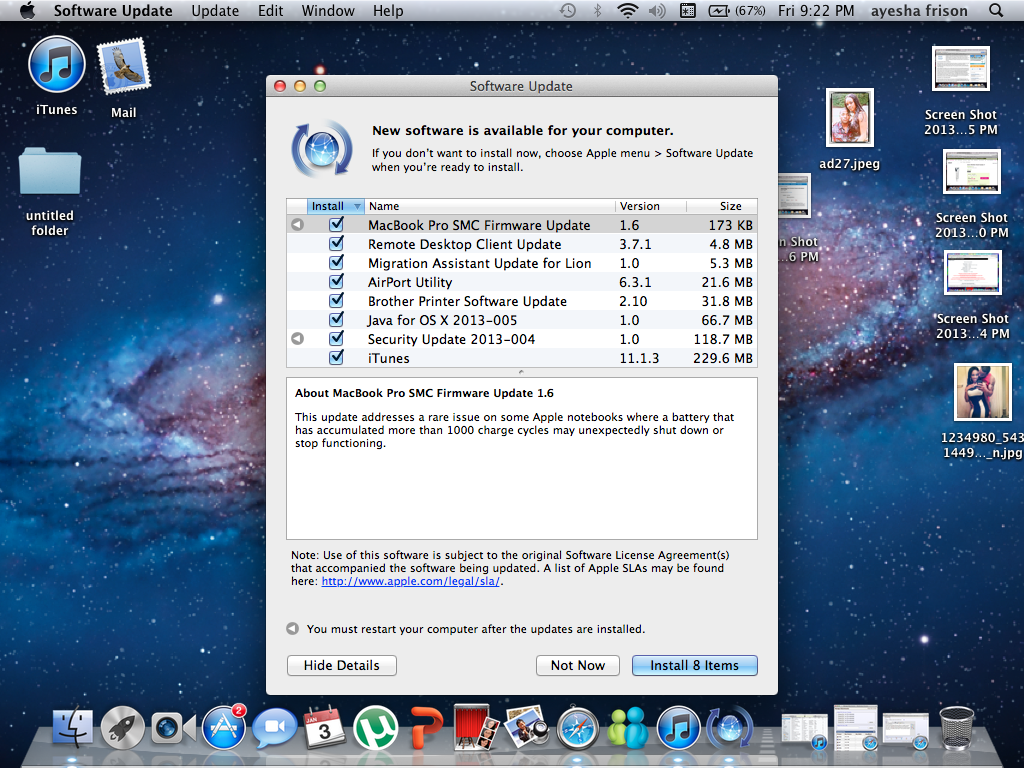Select Screen Shot 2013...5 PM thumbnail
This screenshot has height=768, width=1024.
pos(961,68)
